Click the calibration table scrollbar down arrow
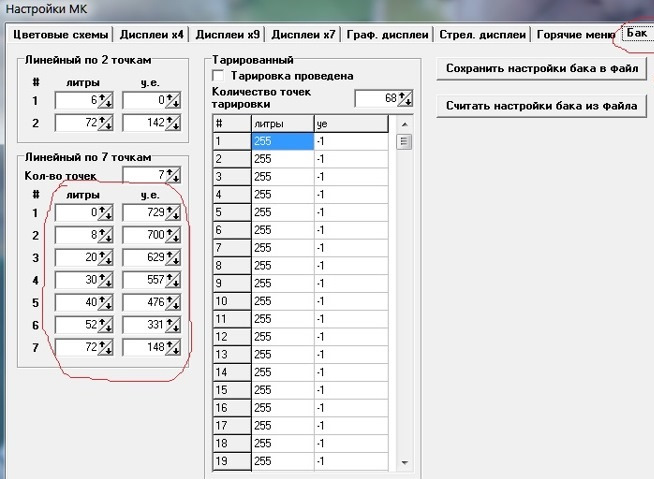This screenshot has width=654, height=479. click(x=404, y=463)
